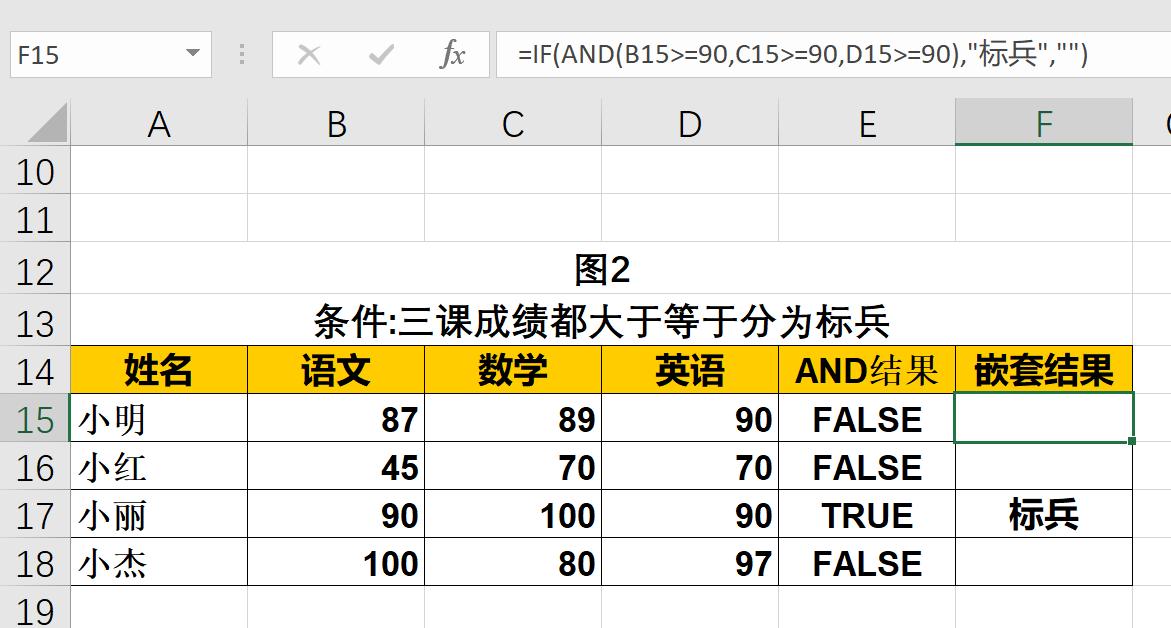Viewport: 1171px width, 628px height.
Task: Select the FALSE result for 小杰
Action: click(x=867, y=562)
